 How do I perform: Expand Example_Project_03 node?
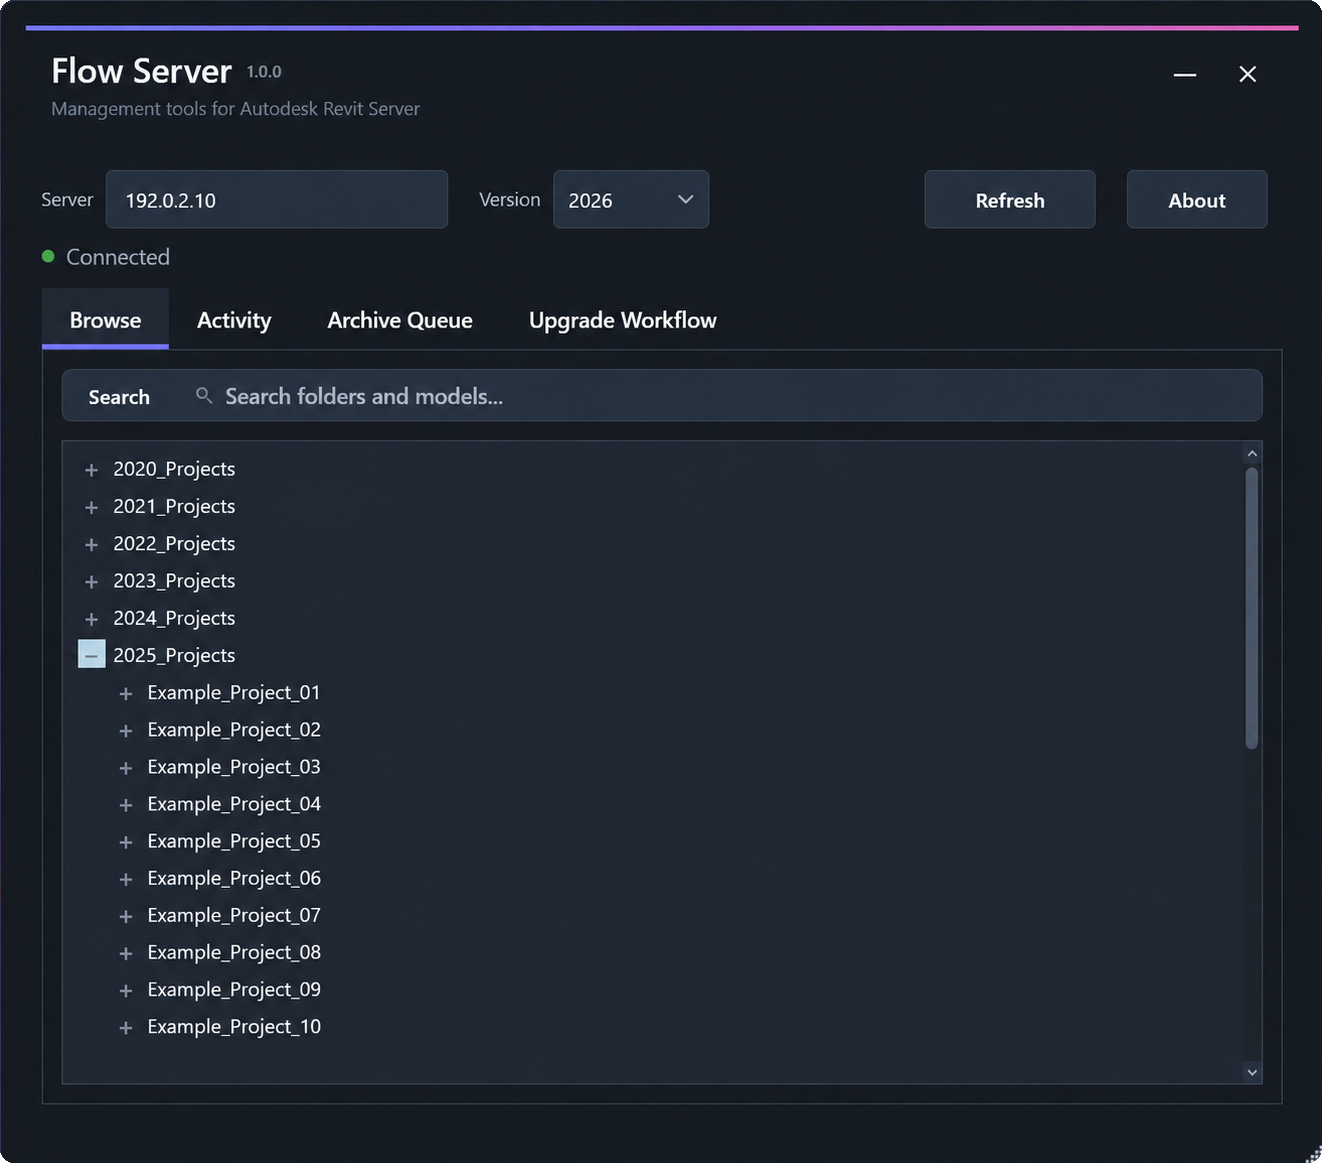click(x=126, y=768)
